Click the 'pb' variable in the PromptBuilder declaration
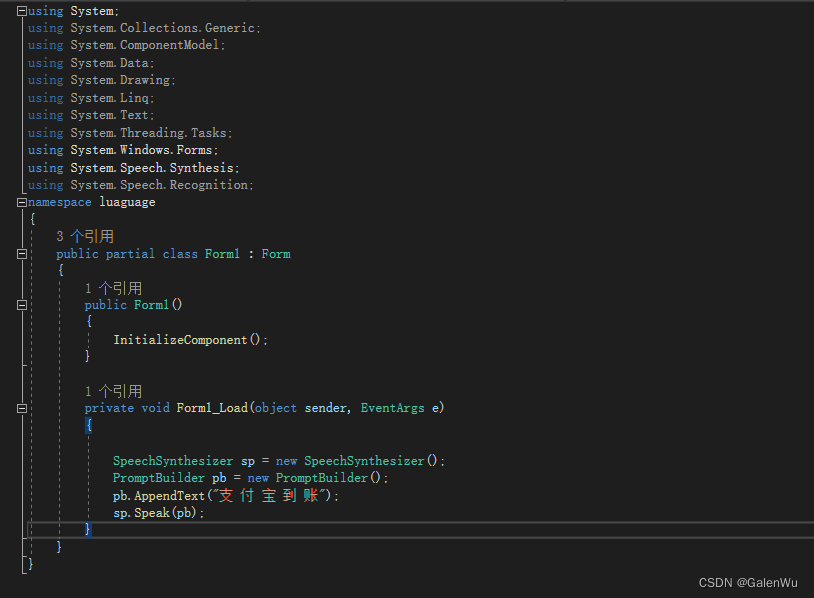The width and height of the screenshot is (814, 598). pos(219,478)
